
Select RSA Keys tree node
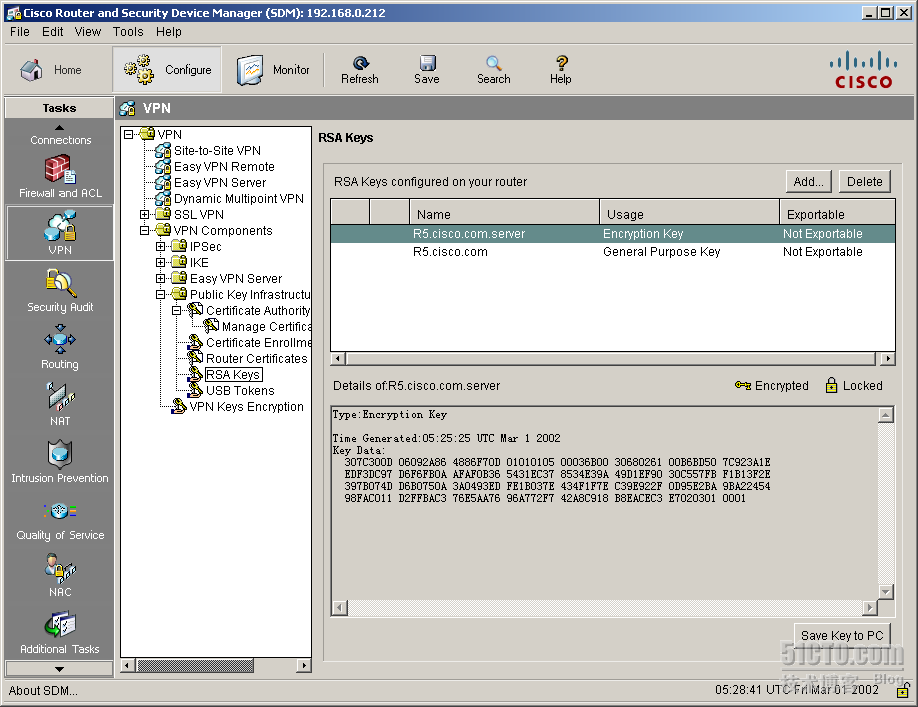tap(233, 375)
